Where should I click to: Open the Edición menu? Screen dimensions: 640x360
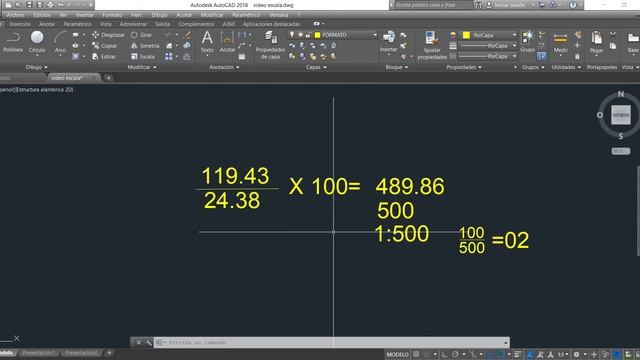click(42, 15)
